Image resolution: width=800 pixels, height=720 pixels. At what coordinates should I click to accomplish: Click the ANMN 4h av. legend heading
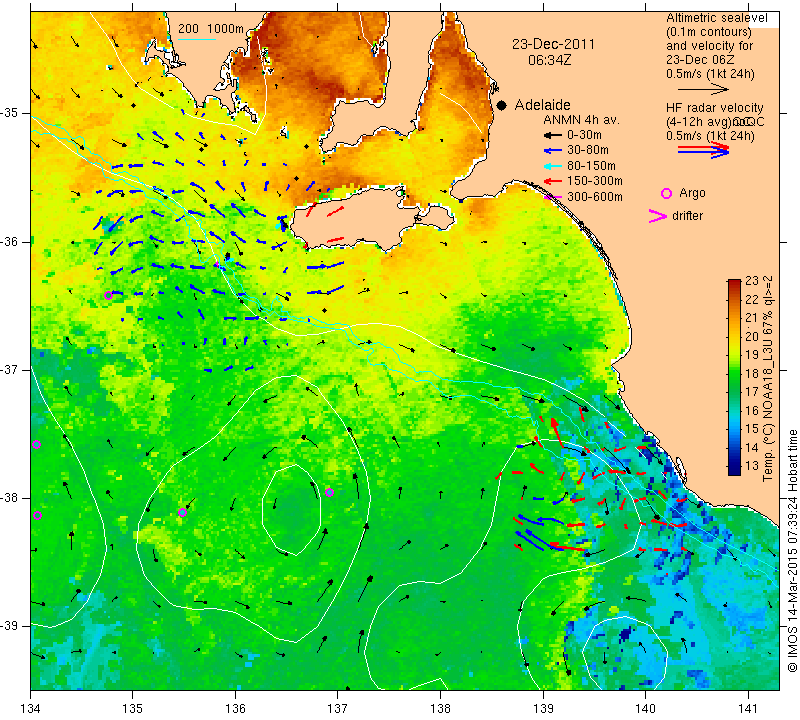click(581, 120)
